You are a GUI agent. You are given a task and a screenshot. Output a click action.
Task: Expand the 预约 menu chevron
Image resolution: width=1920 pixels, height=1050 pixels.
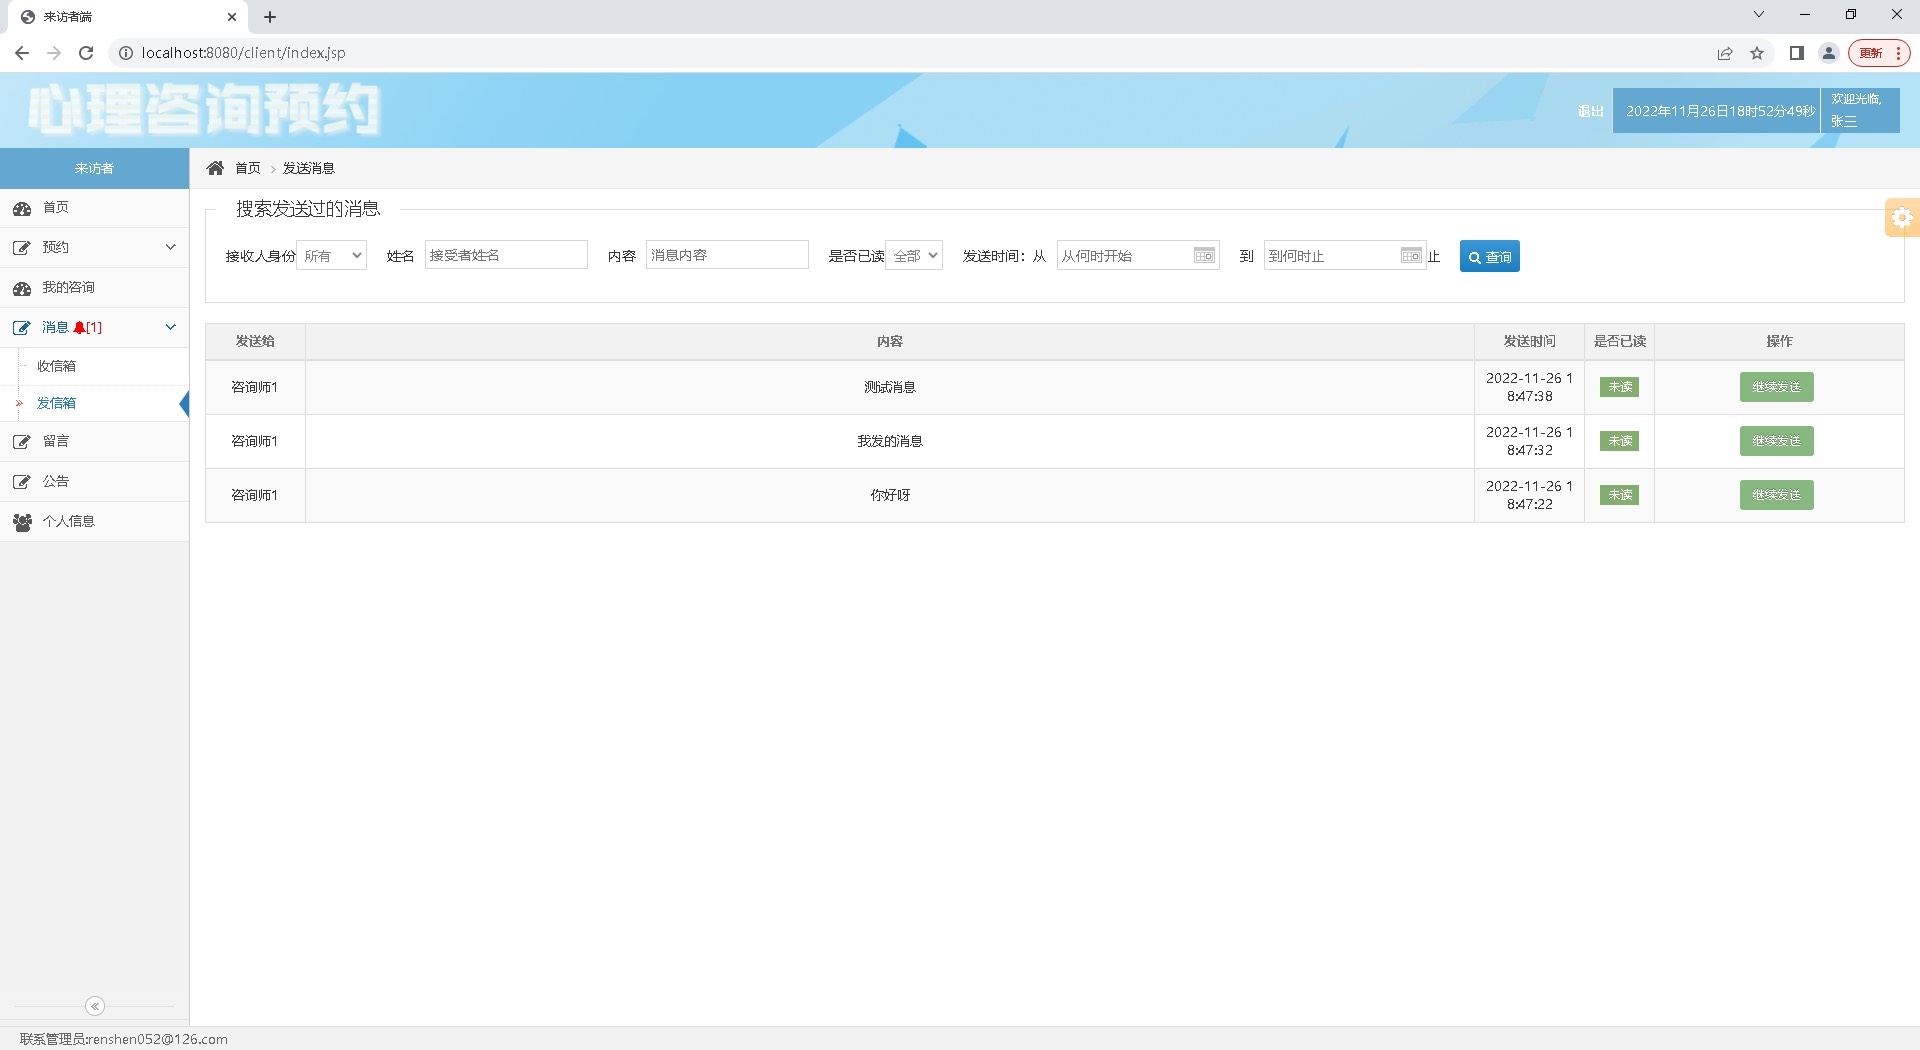click(170, 247)
